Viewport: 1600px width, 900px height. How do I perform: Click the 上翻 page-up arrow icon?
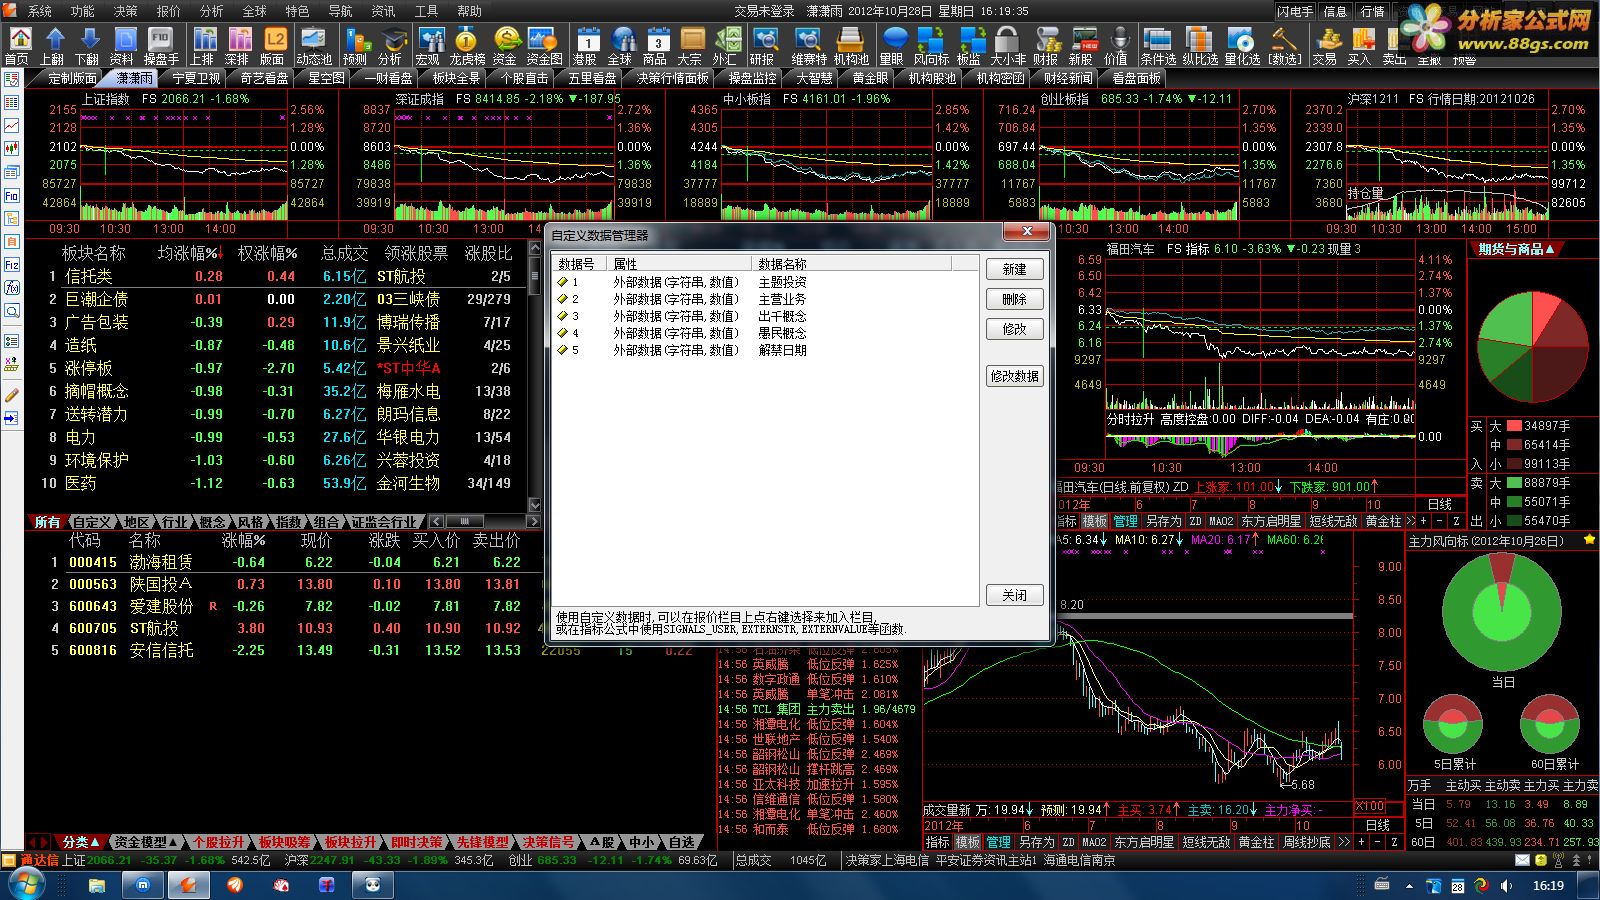(x=54, y=46)
